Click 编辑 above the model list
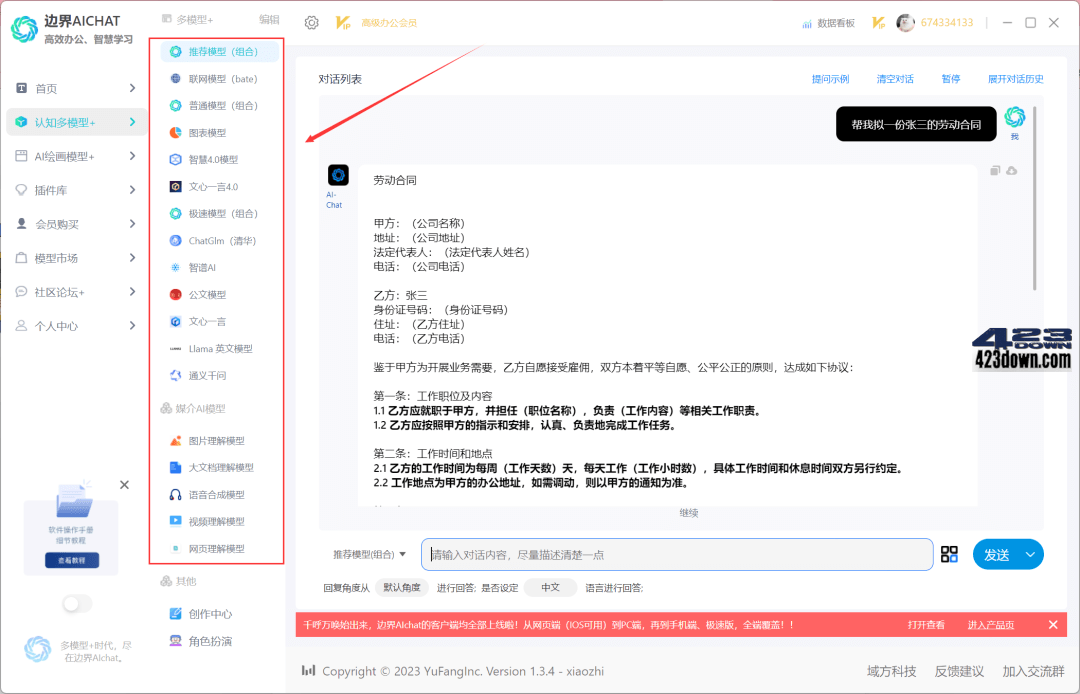The image size is (1080, 694). (269, 20)
